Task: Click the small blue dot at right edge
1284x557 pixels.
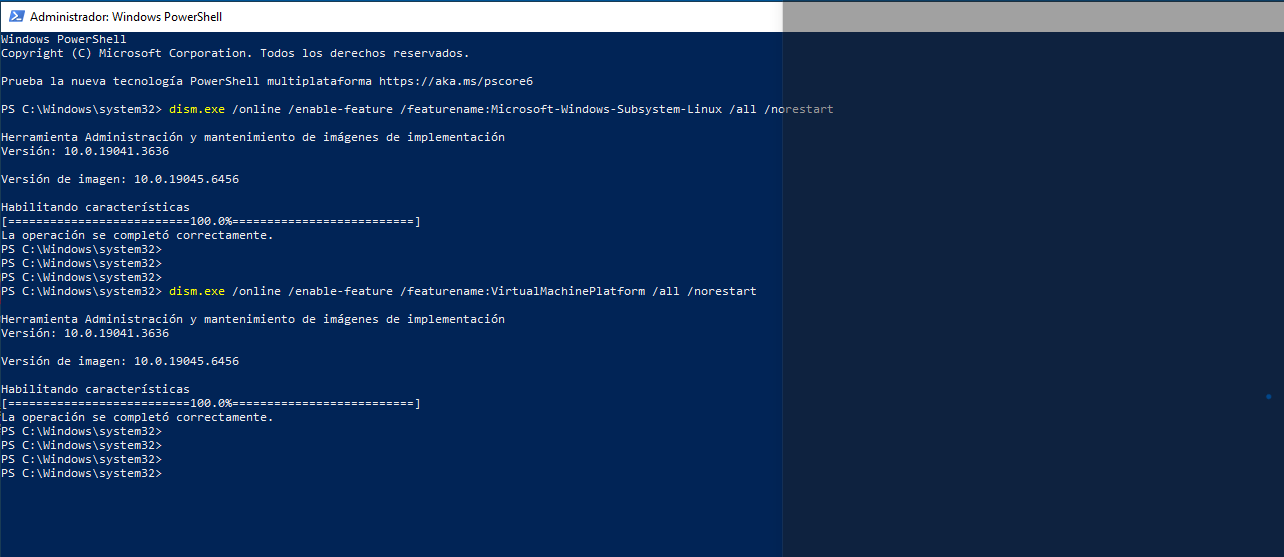Action: pyautogui.click(x=1268, y=397)
